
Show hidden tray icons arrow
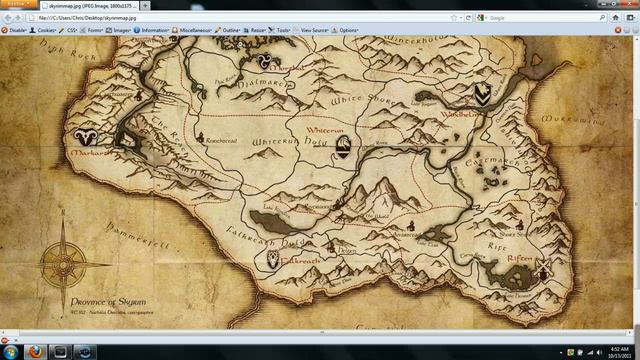pos(561,352)
